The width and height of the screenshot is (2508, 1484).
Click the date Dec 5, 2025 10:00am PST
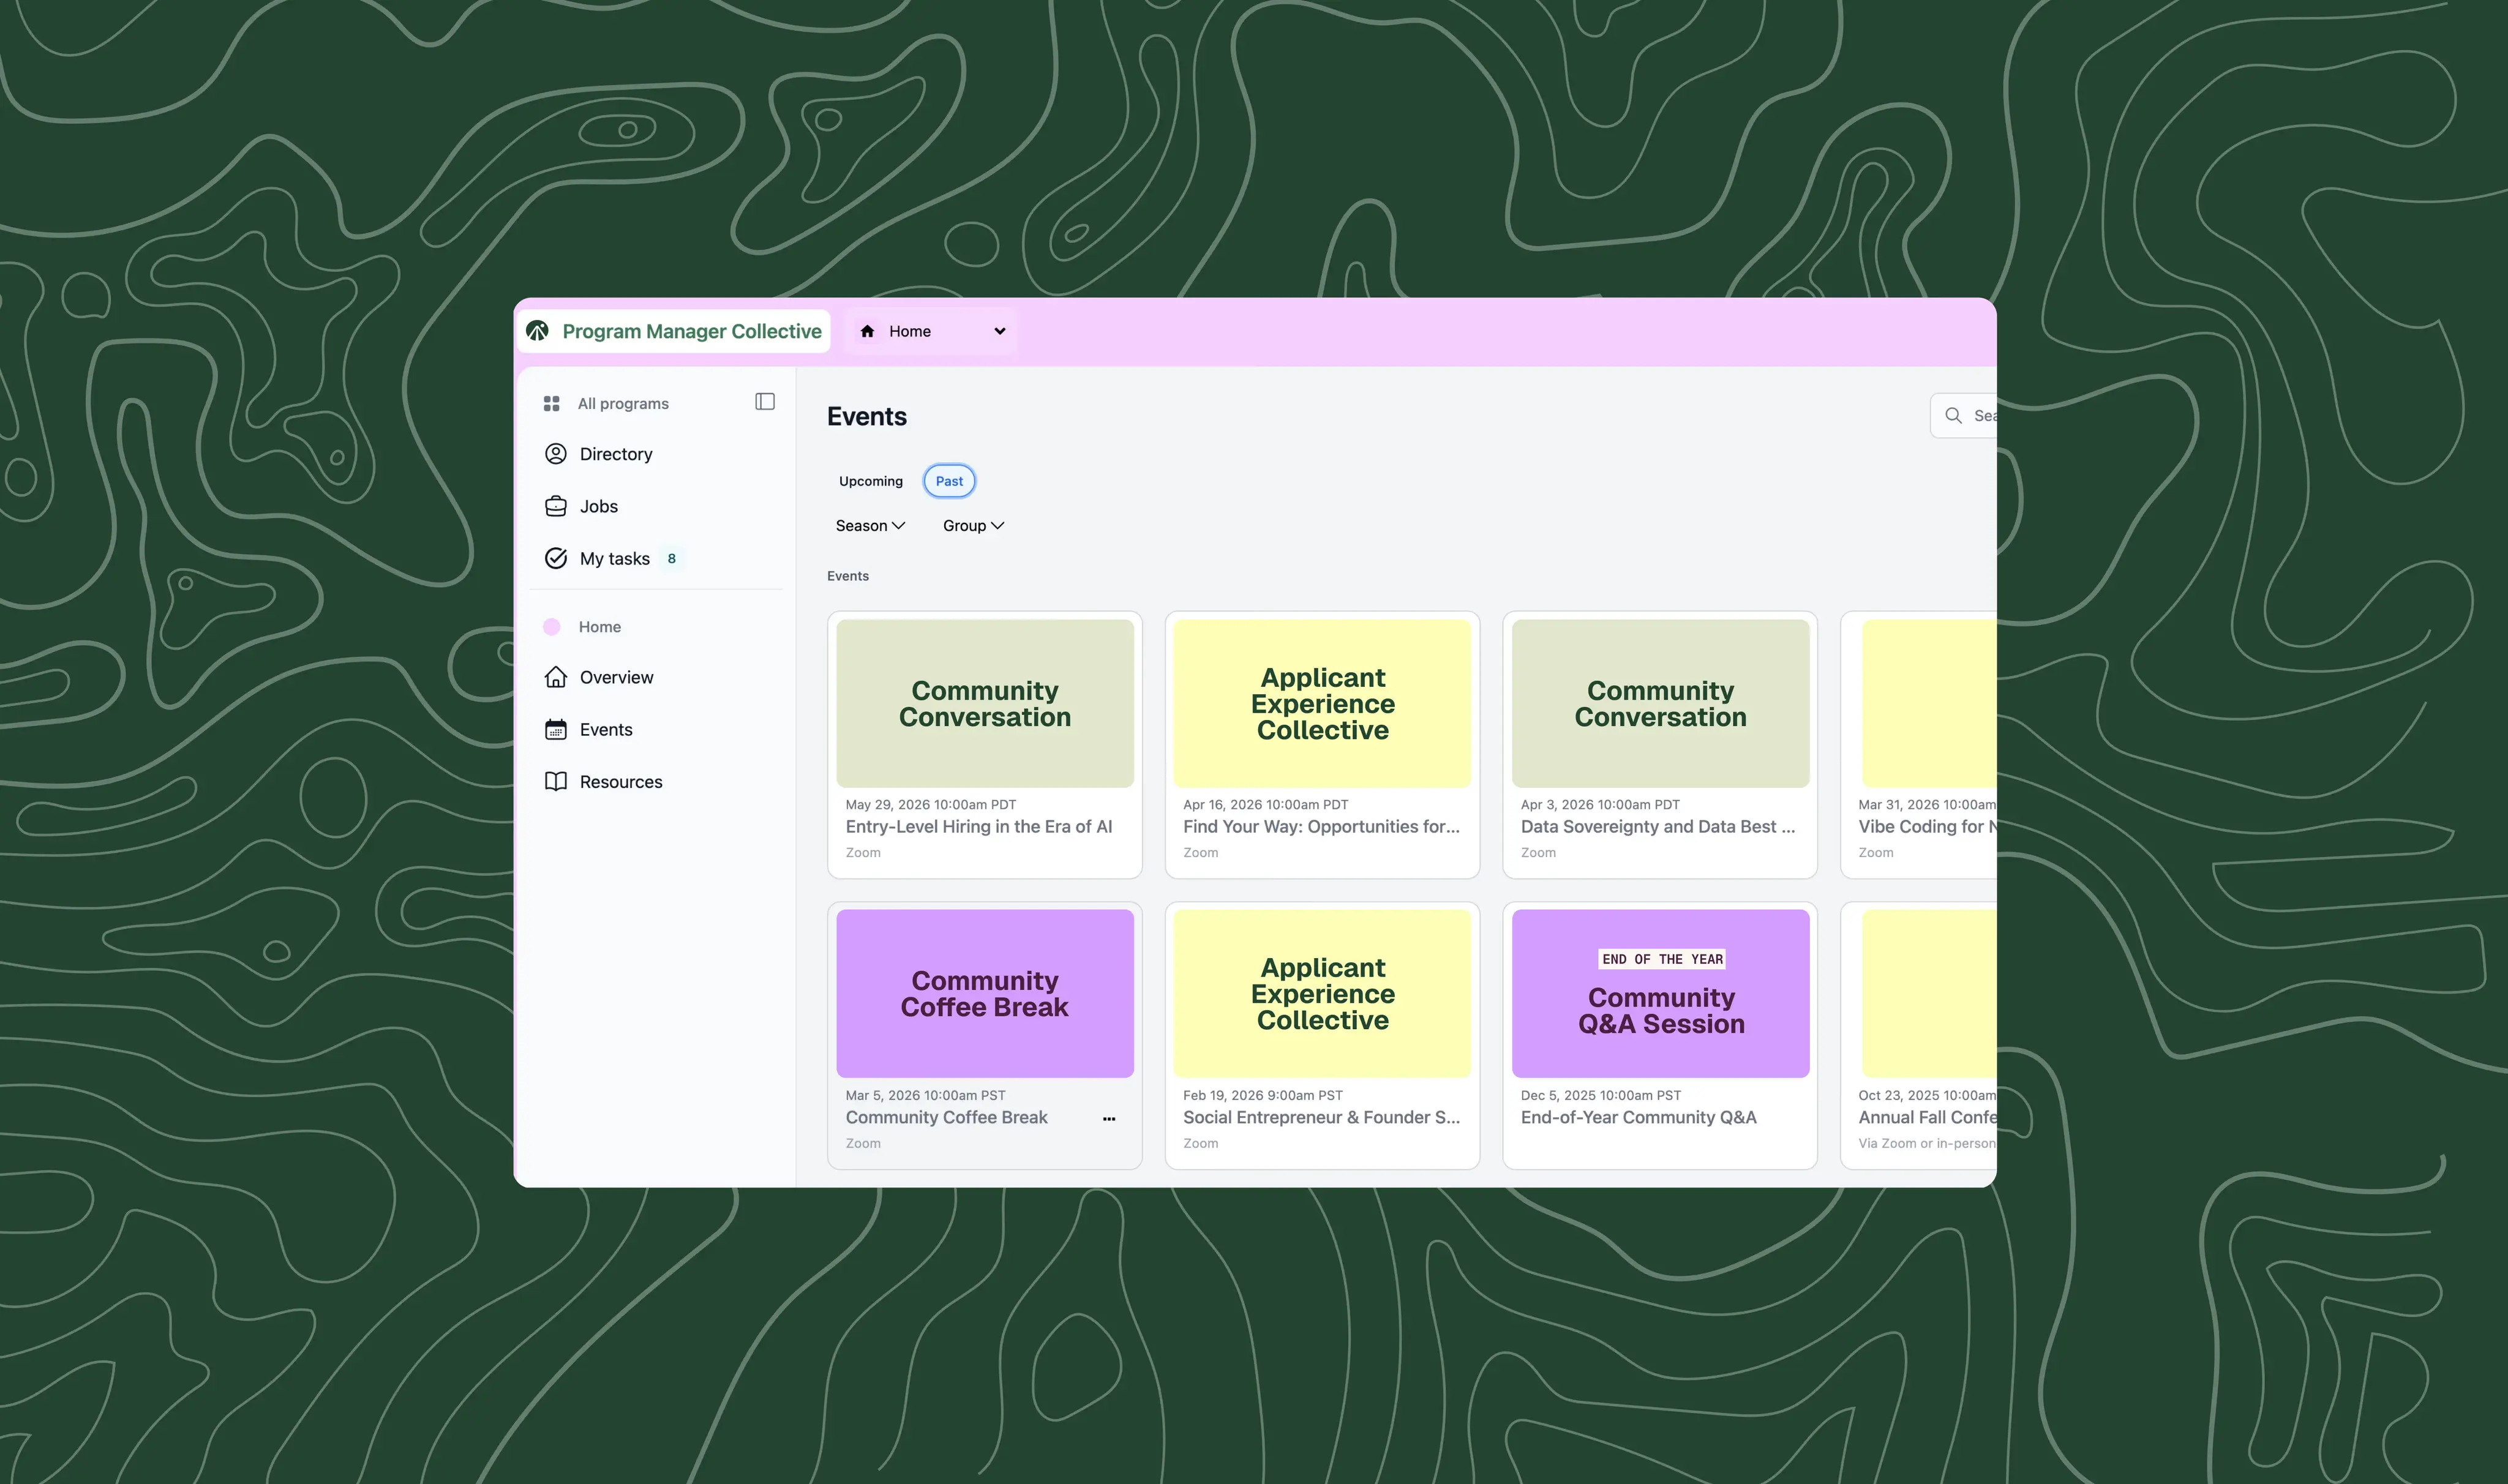[1601, 1095]
